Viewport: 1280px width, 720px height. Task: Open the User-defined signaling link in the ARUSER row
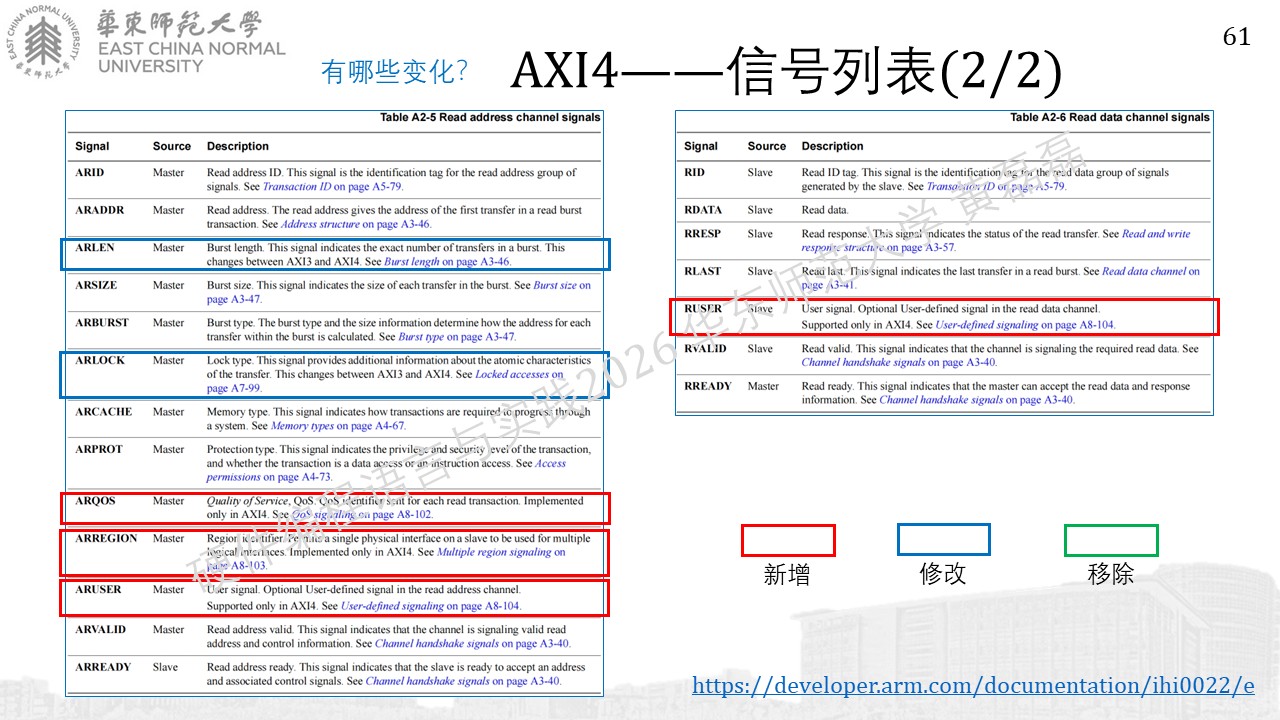[431, 606]
